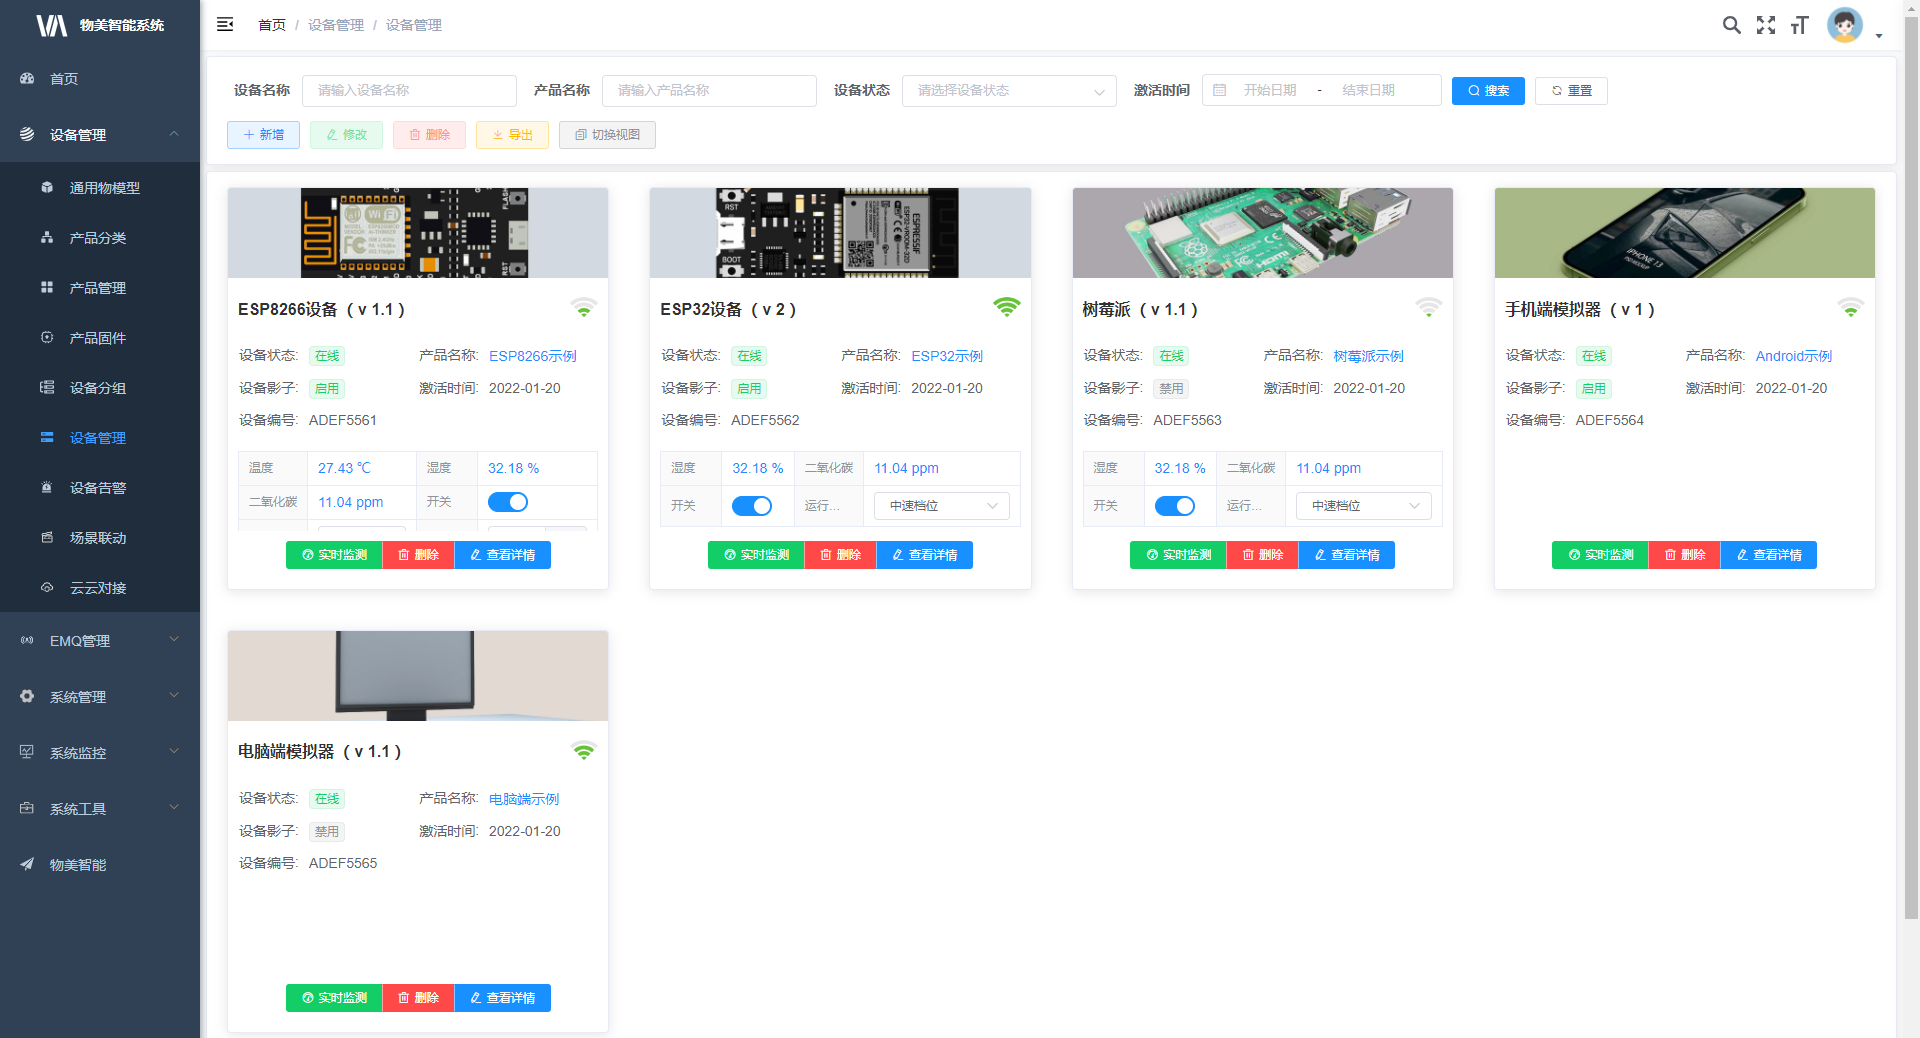
Task: Click the blue 搜索 button
Action: click(x=1488, y=90)
